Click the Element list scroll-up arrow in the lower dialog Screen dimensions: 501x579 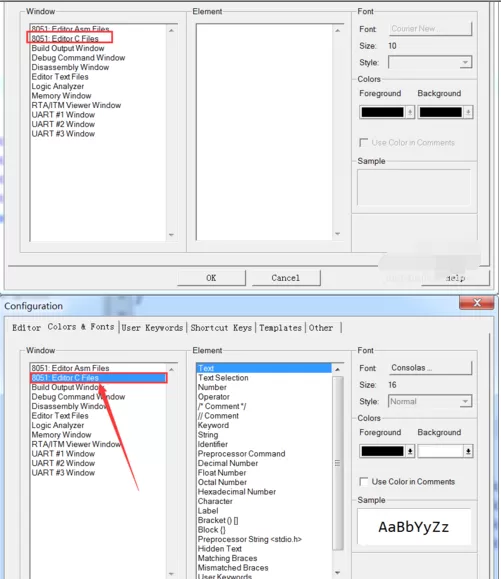(x=337, y=369)
